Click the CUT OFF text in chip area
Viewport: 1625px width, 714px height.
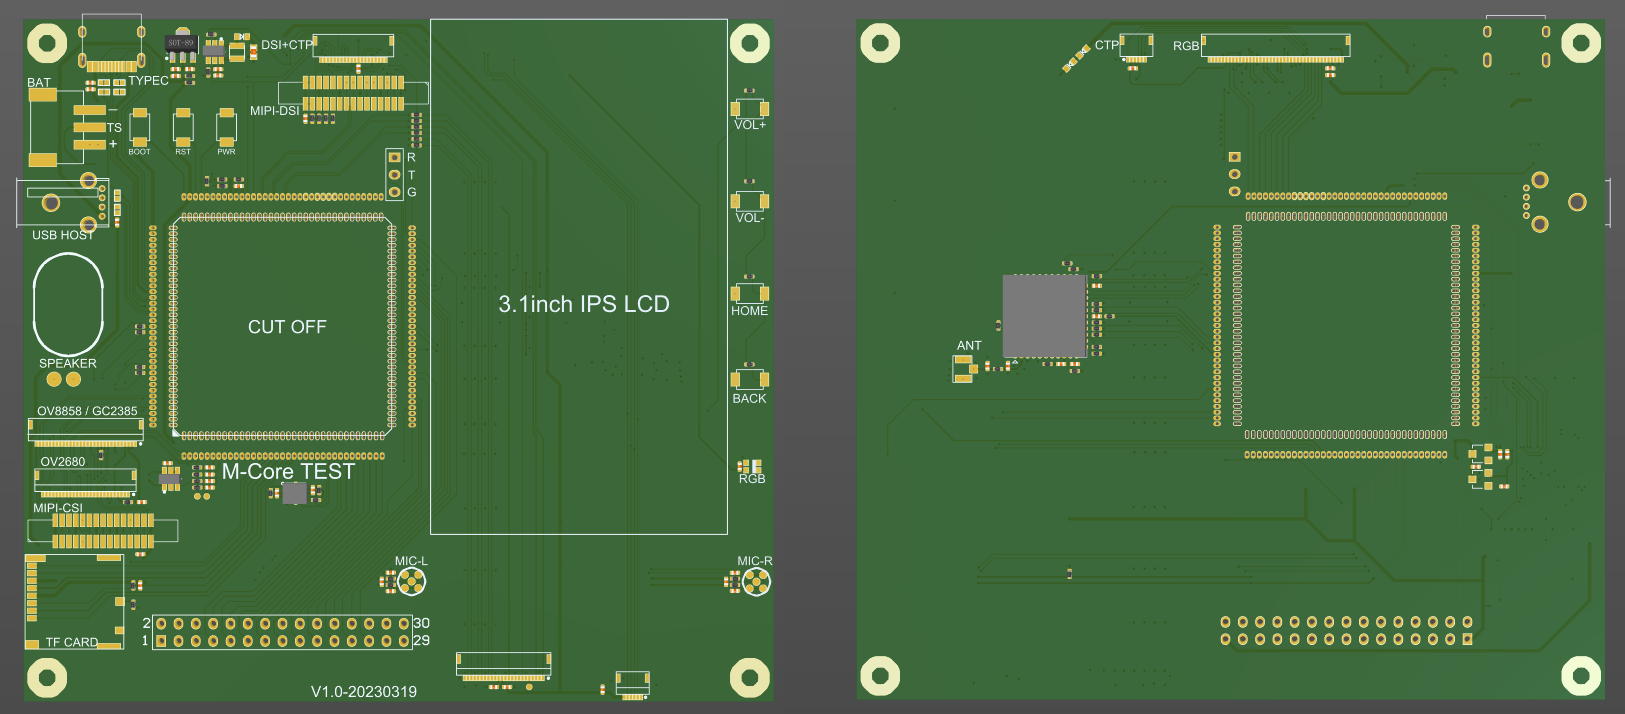click(287, 327)
